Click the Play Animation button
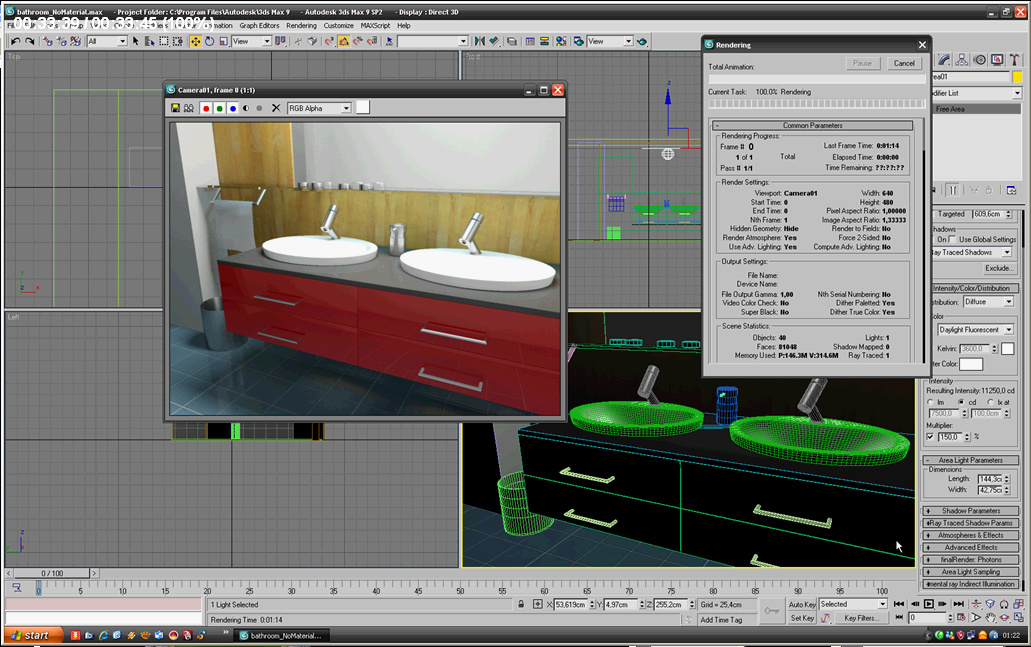The height and width of the screenshot is (647, 1031). (x=929, y=604)
